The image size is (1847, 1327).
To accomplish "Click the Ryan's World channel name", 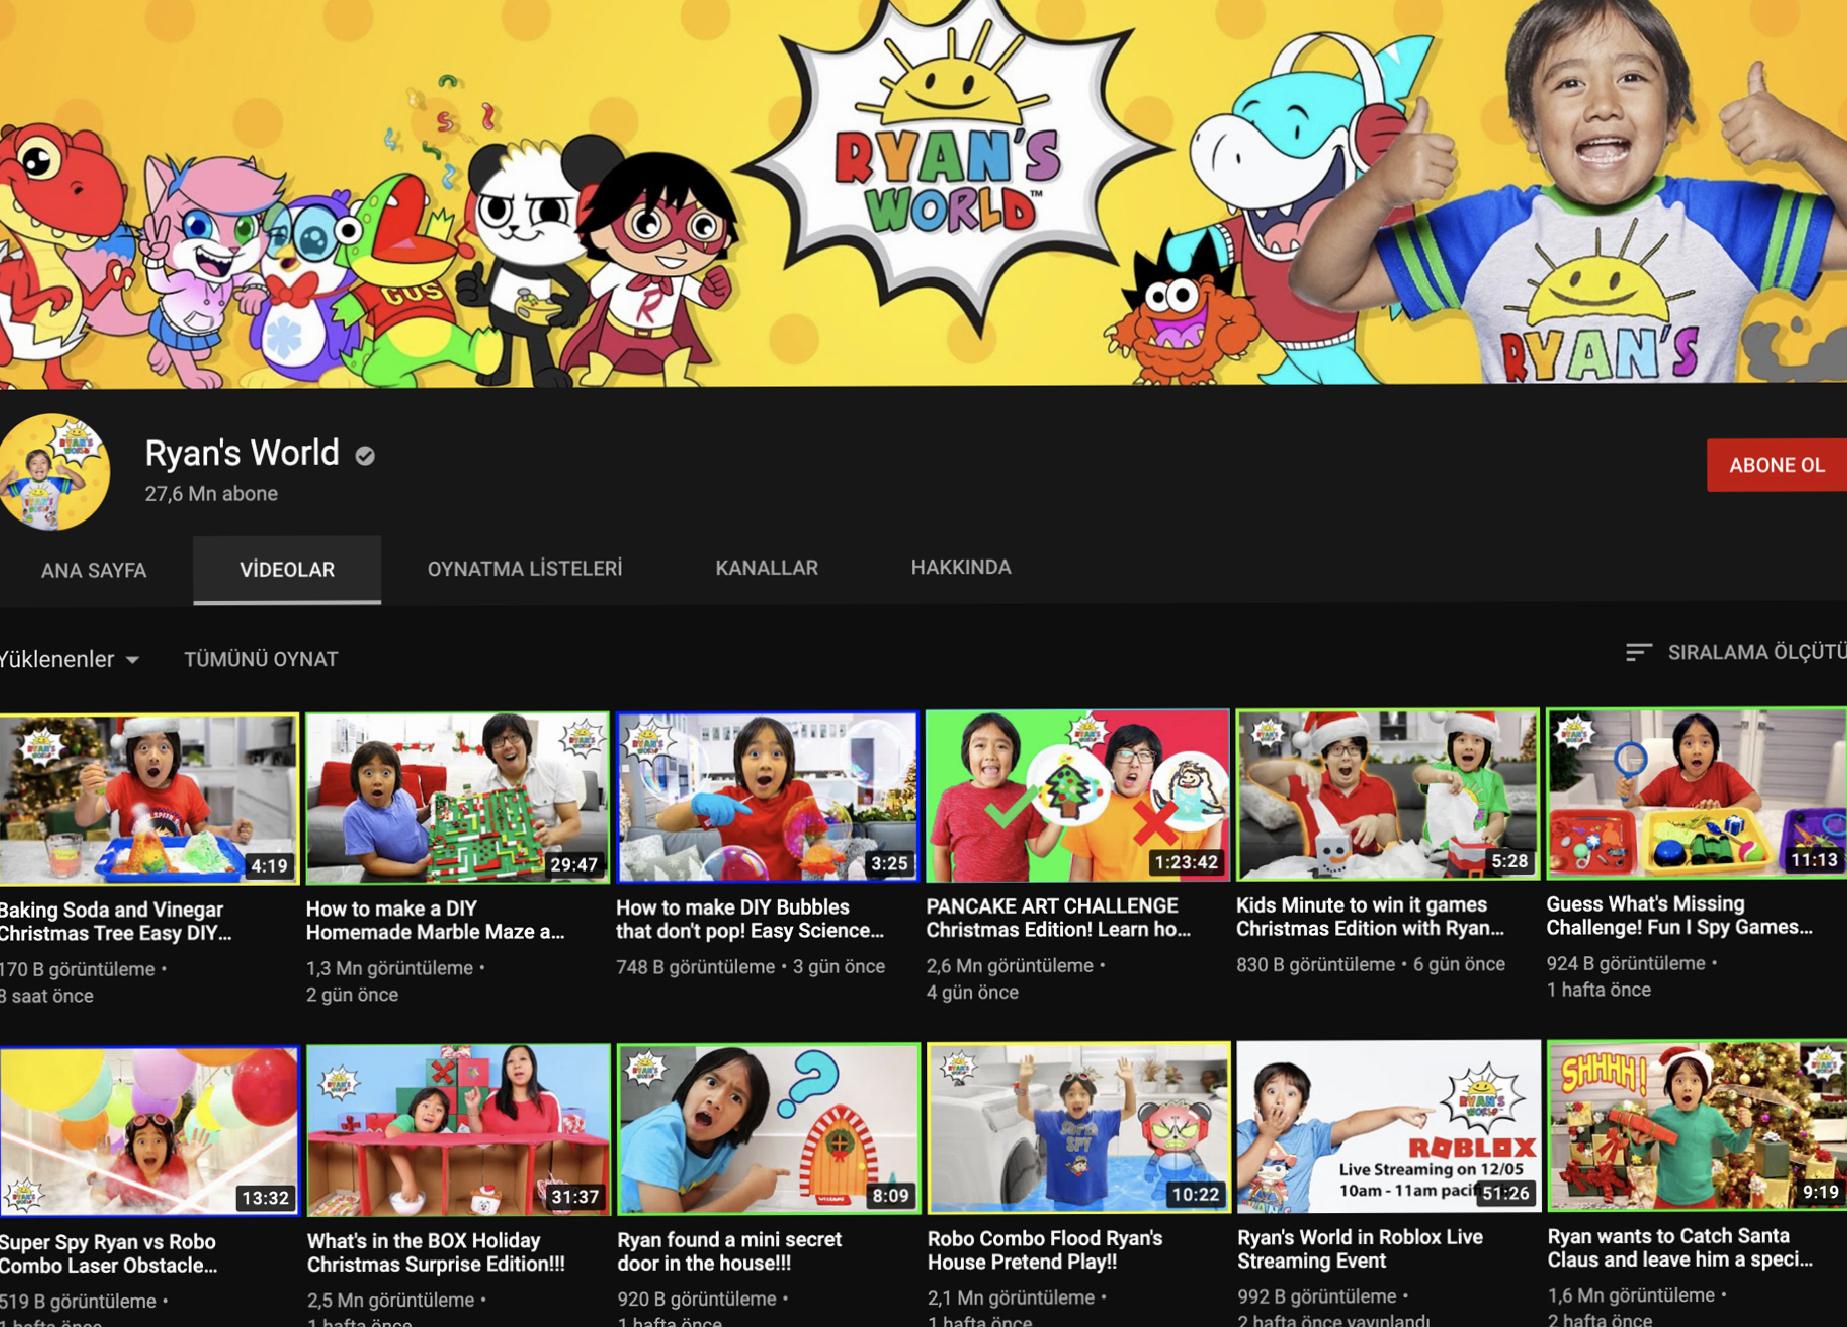I will (242, 453).
